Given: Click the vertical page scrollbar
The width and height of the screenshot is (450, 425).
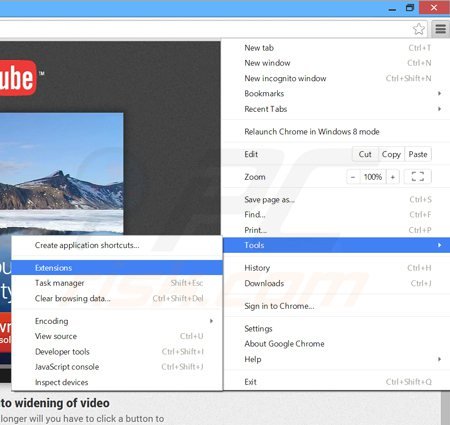Looking at the screenshot, I should pos(445,408).
